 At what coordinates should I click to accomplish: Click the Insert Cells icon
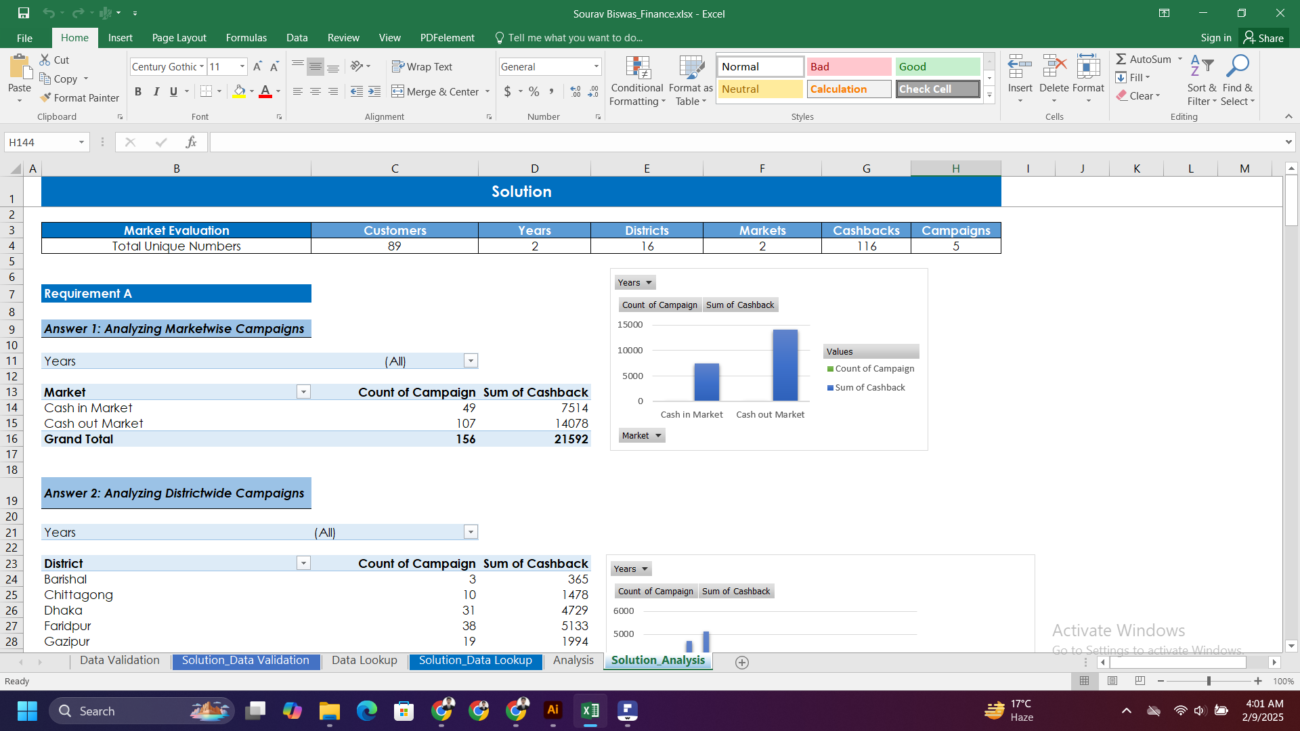tap(1020, 67)
